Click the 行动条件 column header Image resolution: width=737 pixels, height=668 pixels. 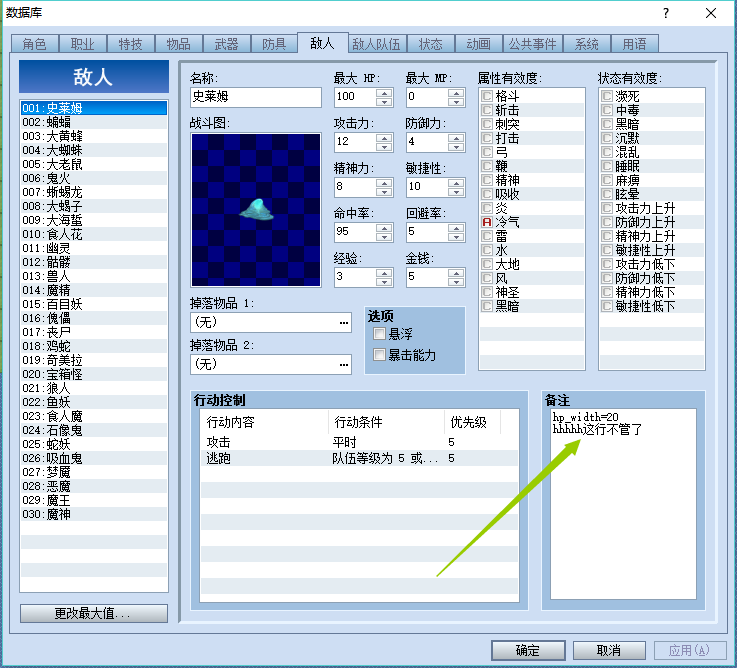click(x=386, y=422)
